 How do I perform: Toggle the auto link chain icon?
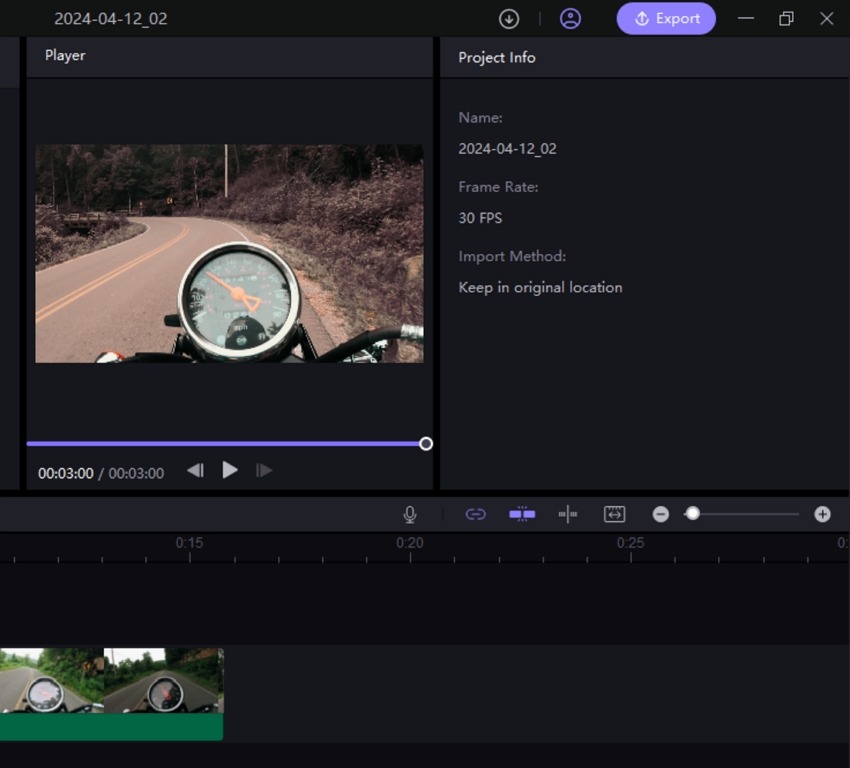[476, 514]
